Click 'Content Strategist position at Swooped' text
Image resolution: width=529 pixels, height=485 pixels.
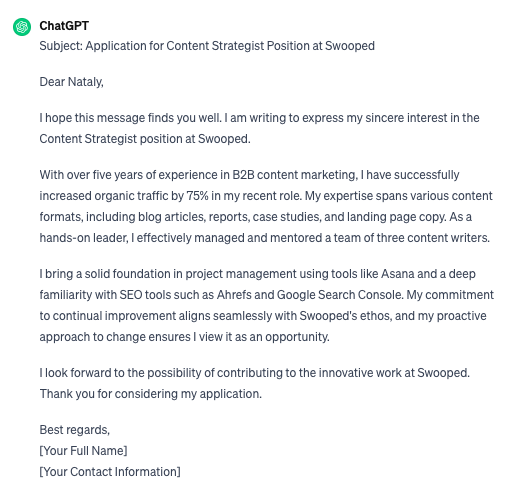coord(144,139)
